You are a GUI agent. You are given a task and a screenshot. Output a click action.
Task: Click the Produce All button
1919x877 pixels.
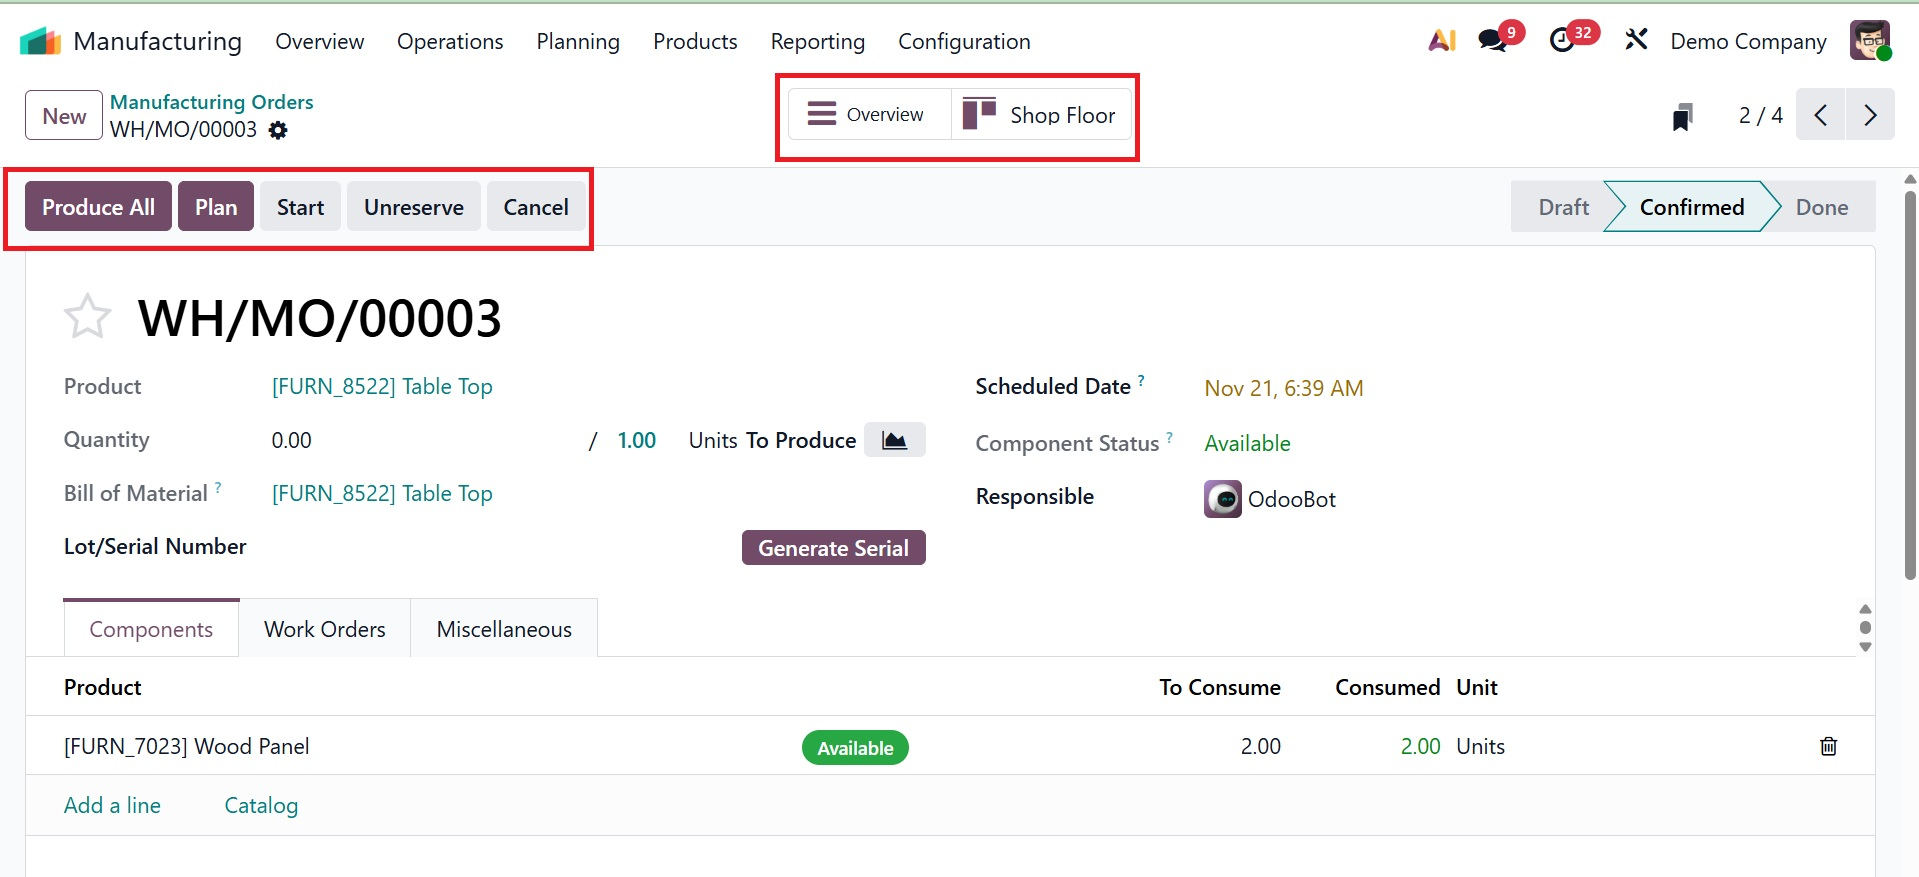click(x=98, y=207)
